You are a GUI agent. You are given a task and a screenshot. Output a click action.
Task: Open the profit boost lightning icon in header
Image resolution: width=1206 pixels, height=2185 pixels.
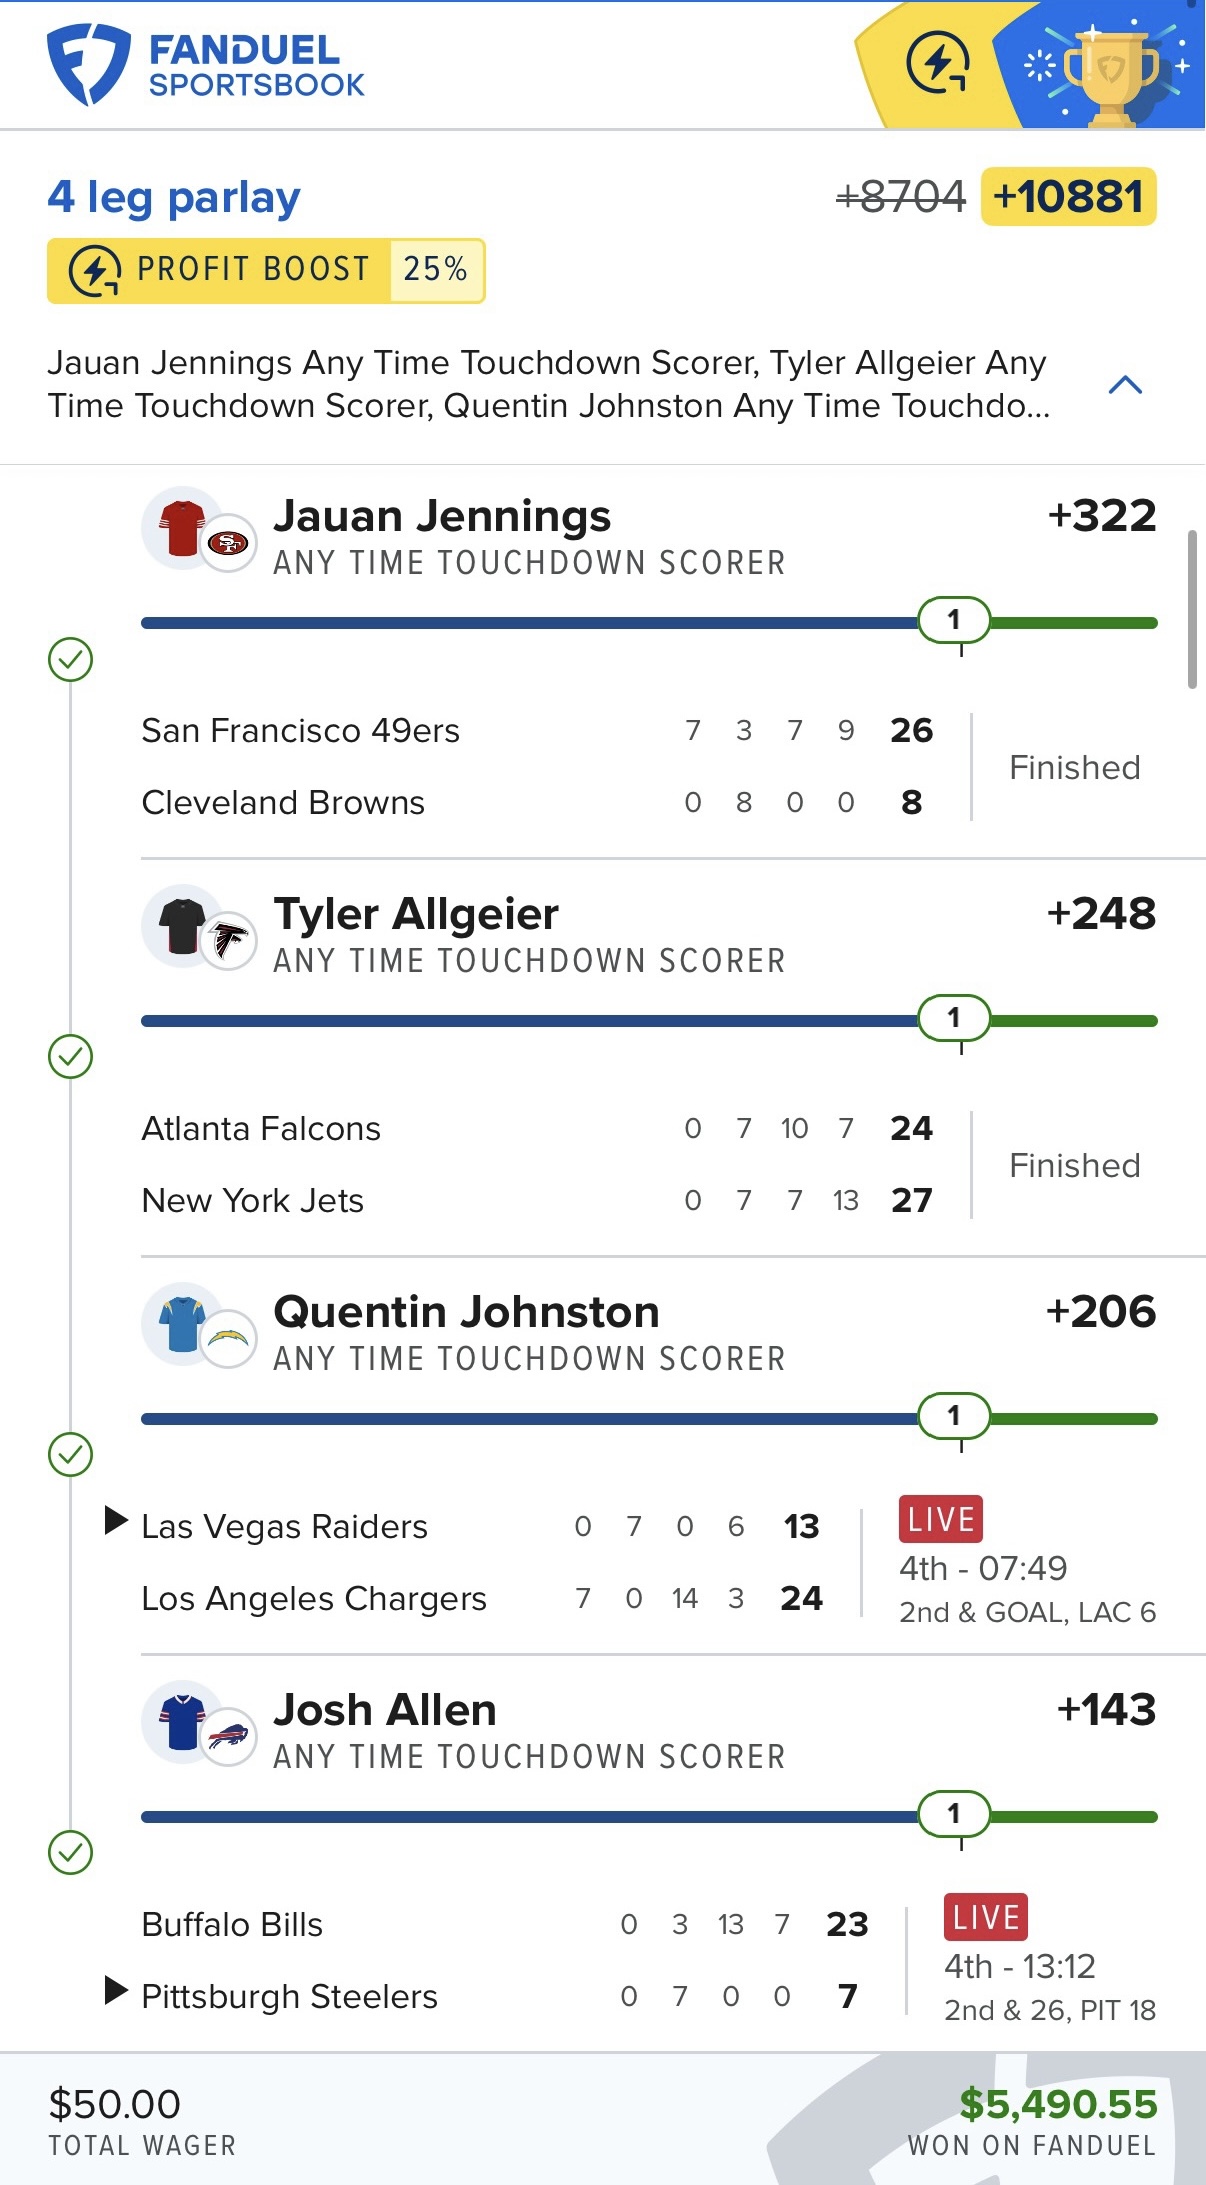937,64
